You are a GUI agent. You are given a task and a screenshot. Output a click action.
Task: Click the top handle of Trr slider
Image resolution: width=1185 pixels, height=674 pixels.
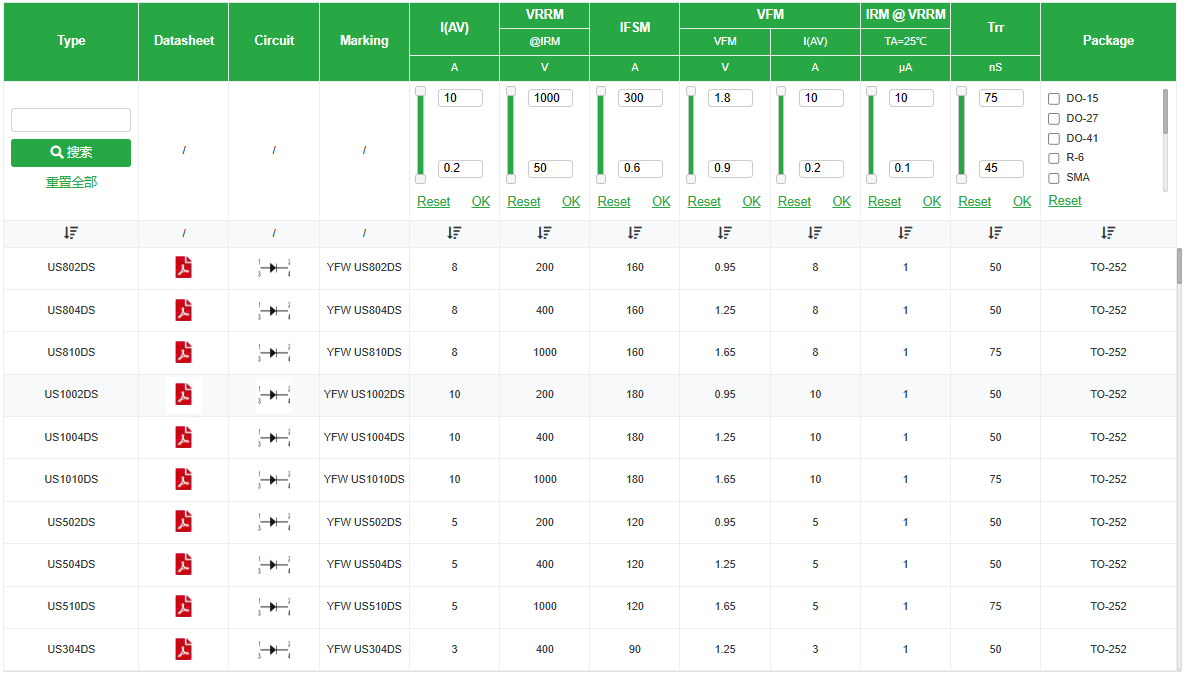pyautogui.click(x=961, y=91)
